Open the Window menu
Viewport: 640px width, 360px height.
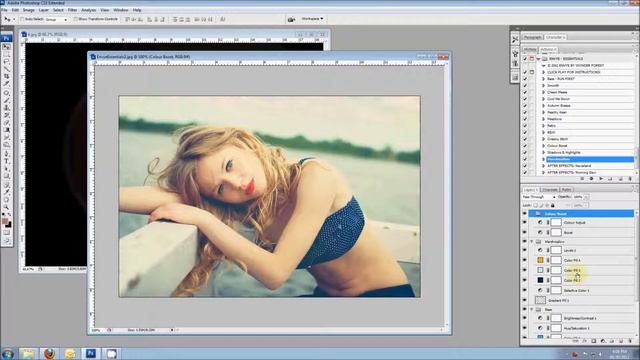(x=120, y=10)
